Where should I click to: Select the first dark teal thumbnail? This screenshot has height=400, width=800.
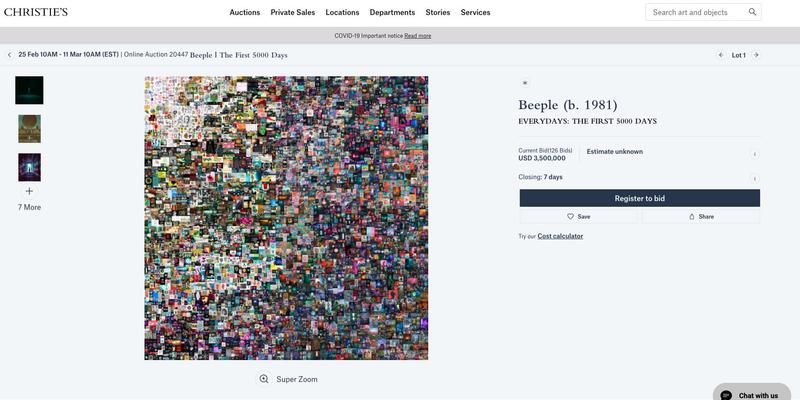[29, 90]
